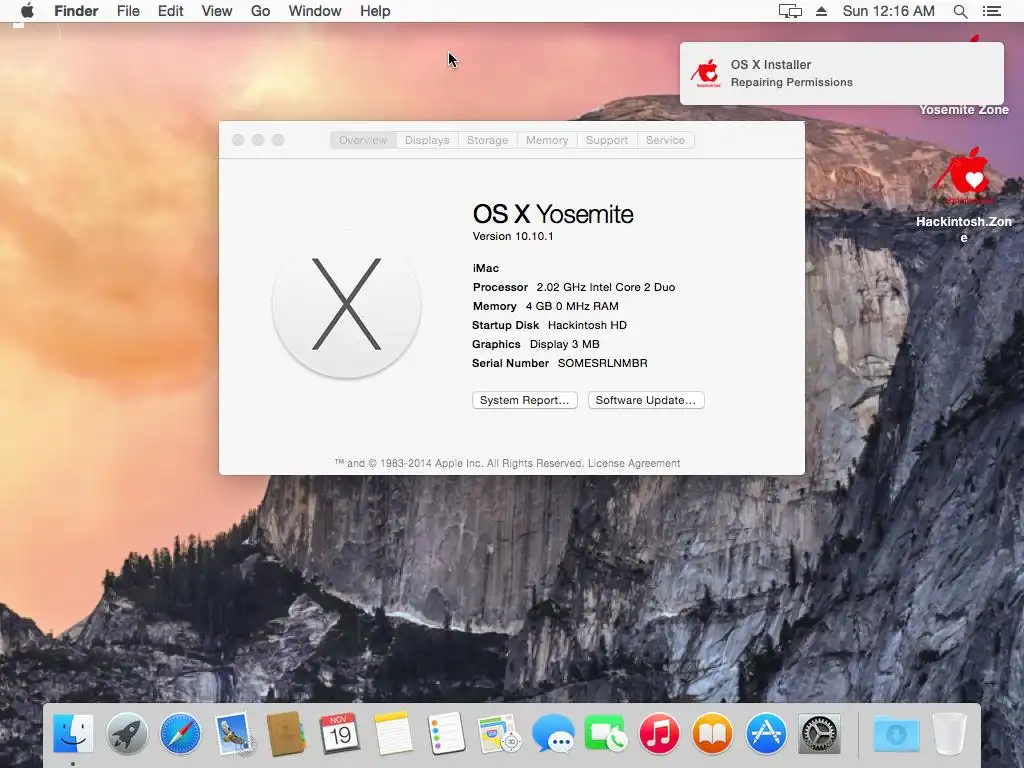The width and height of the screenshot is (1024, 768).
Task: Click the Display 3 MB graphics value
Action: pos(564,344)
